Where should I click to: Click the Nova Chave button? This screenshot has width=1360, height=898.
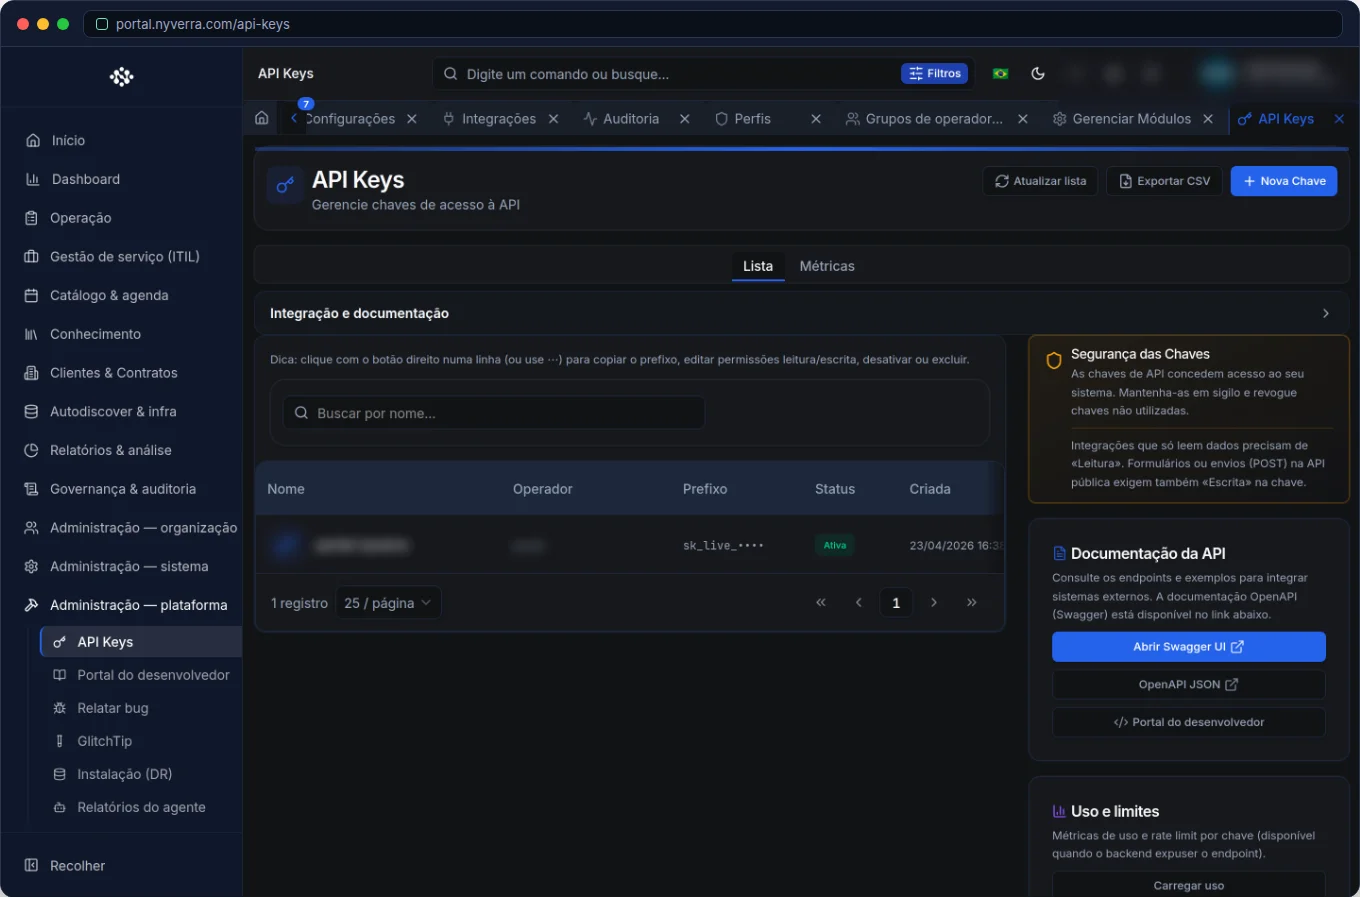(1284, 181)
